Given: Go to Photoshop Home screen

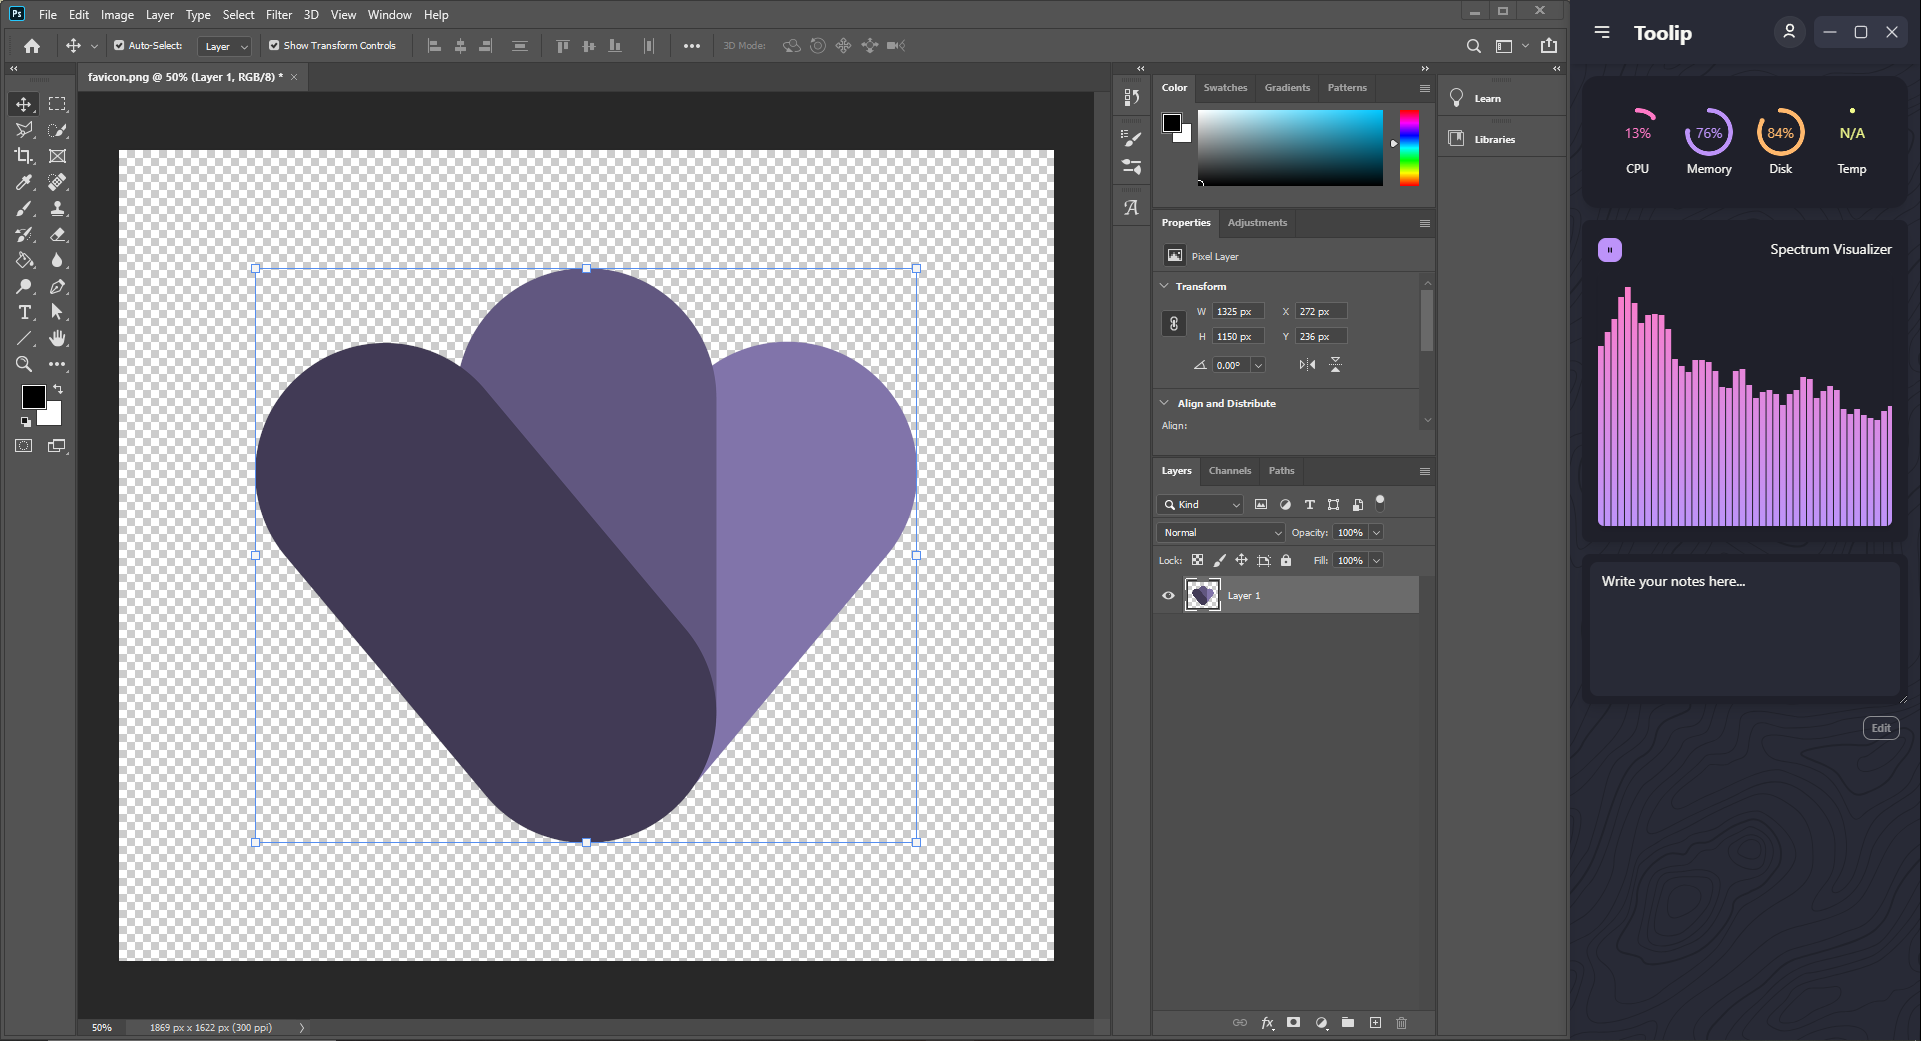Looking at the screenshot, I should pyautogui.click(x=32, y=46).
